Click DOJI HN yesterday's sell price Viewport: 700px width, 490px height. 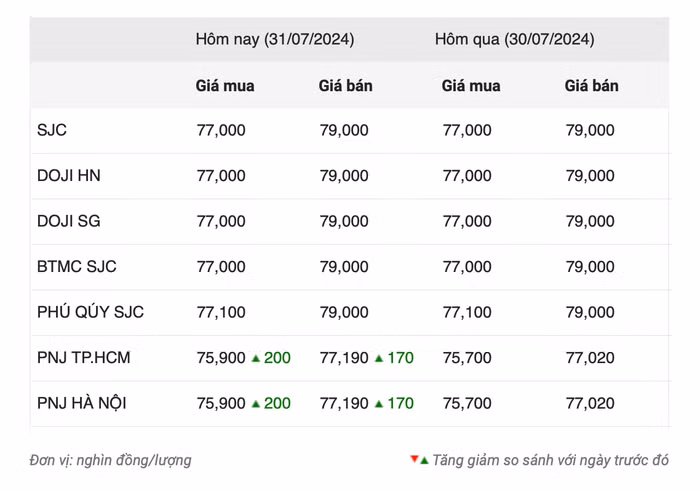590,176
